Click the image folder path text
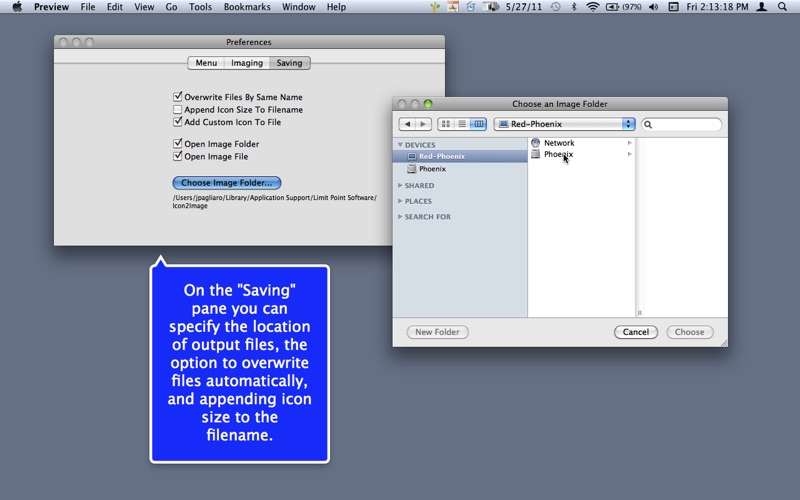Image resolution: width=800 pixels, height=500 pixels. pyautogui.click(x=274, y=202)
